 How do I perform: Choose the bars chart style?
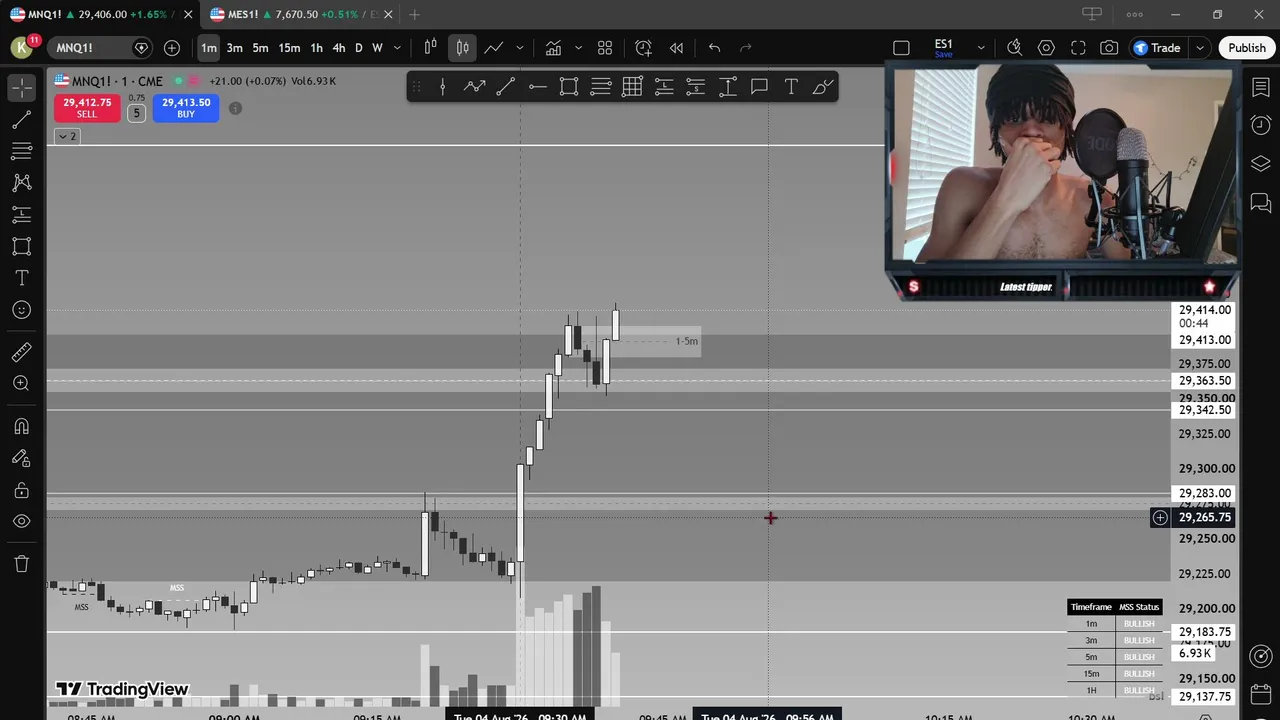pyautogui.click(x=431, y=48)
